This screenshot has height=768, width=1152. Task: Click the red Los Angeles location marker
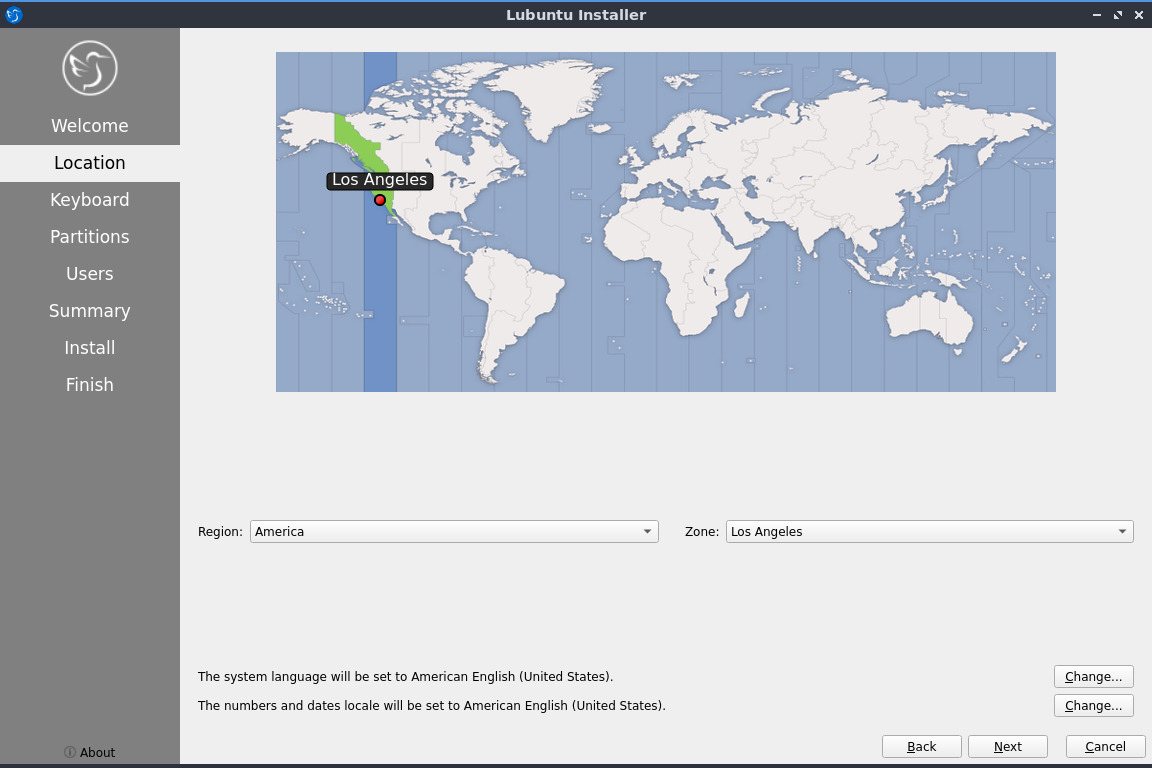(x=380, y=200)
